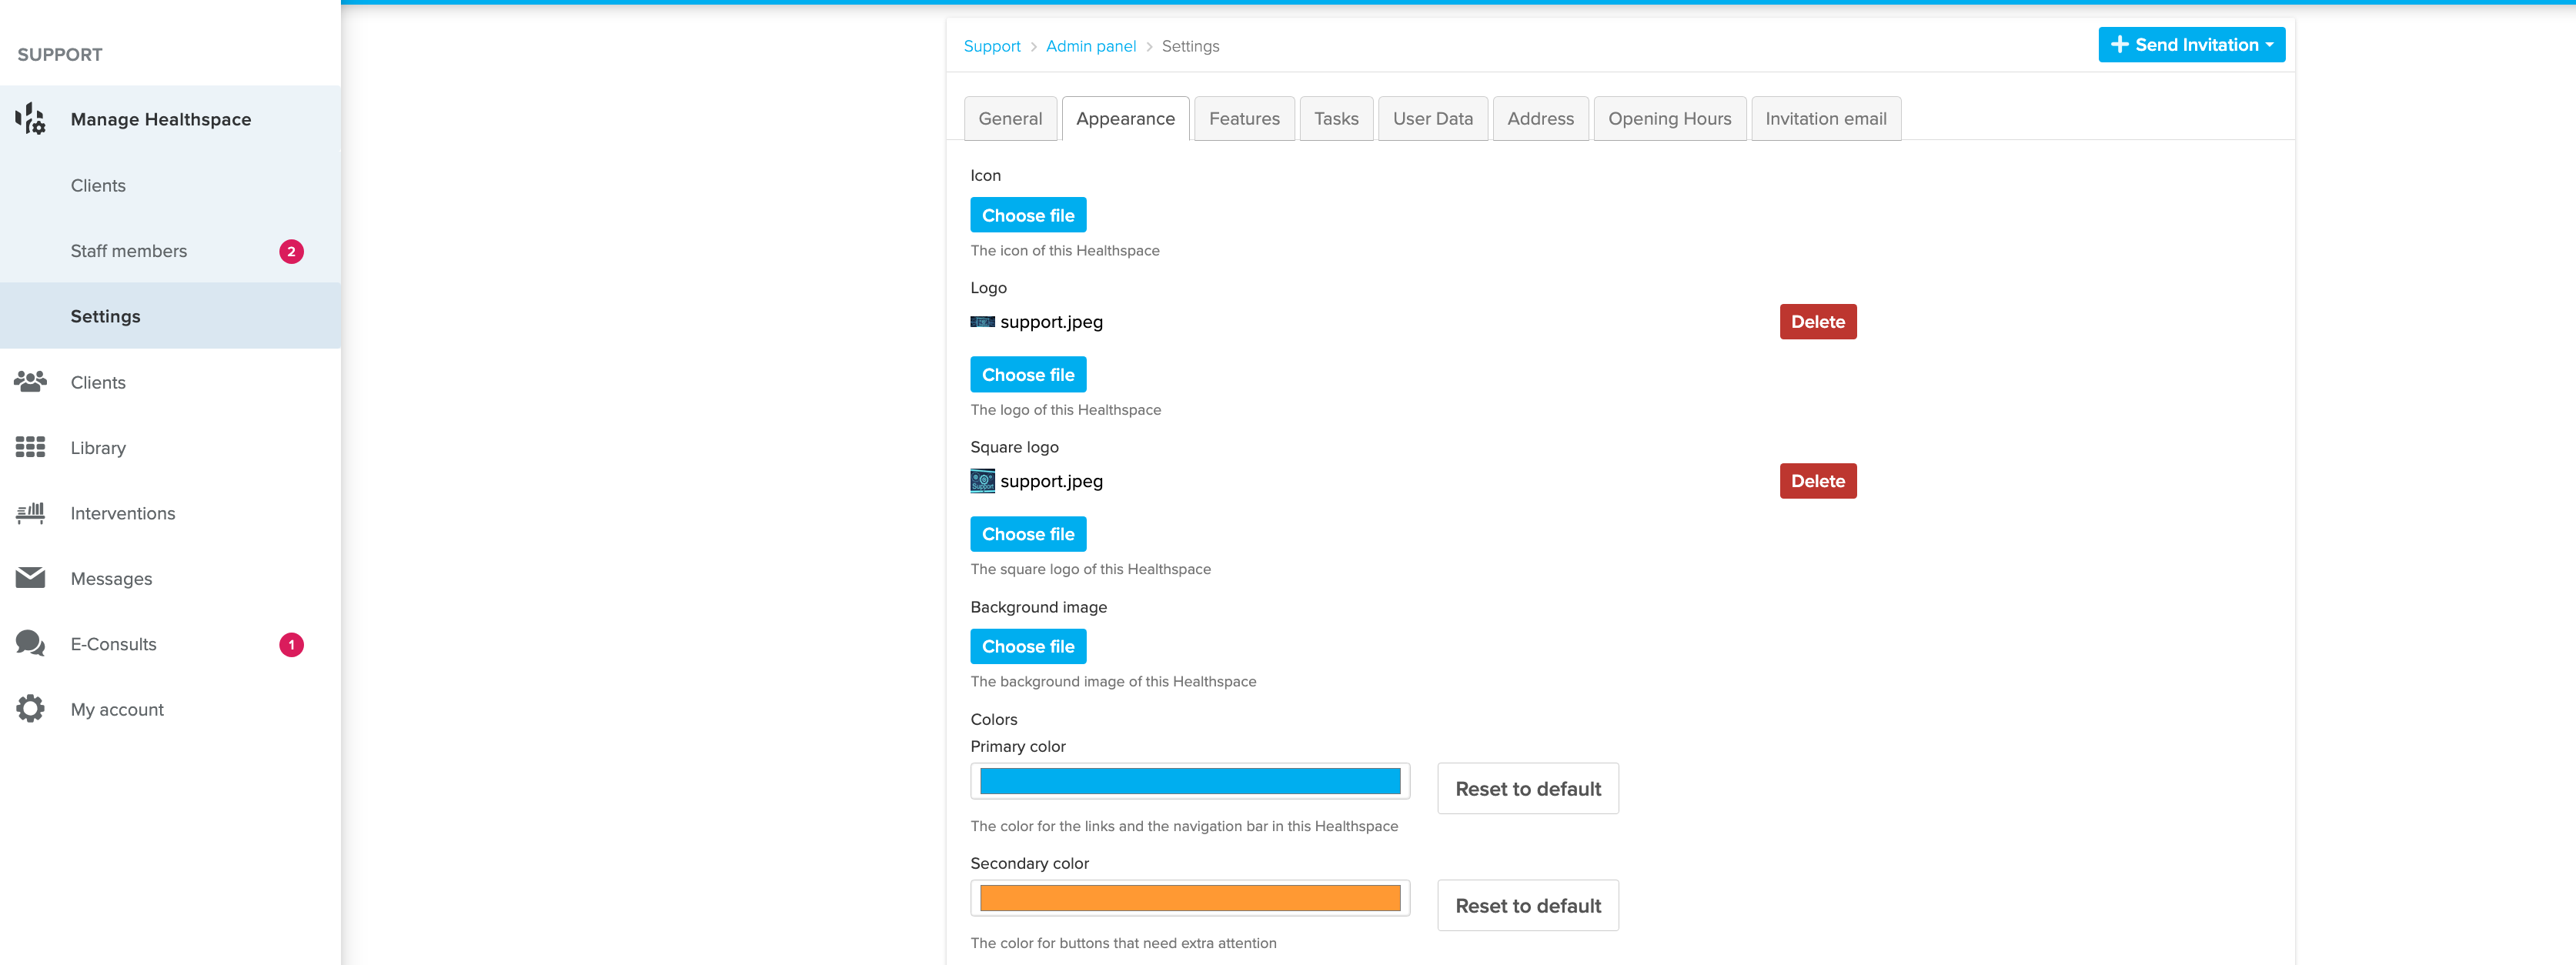The width and height of the screenshot is (2576, 965).
Task: Open Manage Healthspace in the sidebar
Action: [170, 119]
